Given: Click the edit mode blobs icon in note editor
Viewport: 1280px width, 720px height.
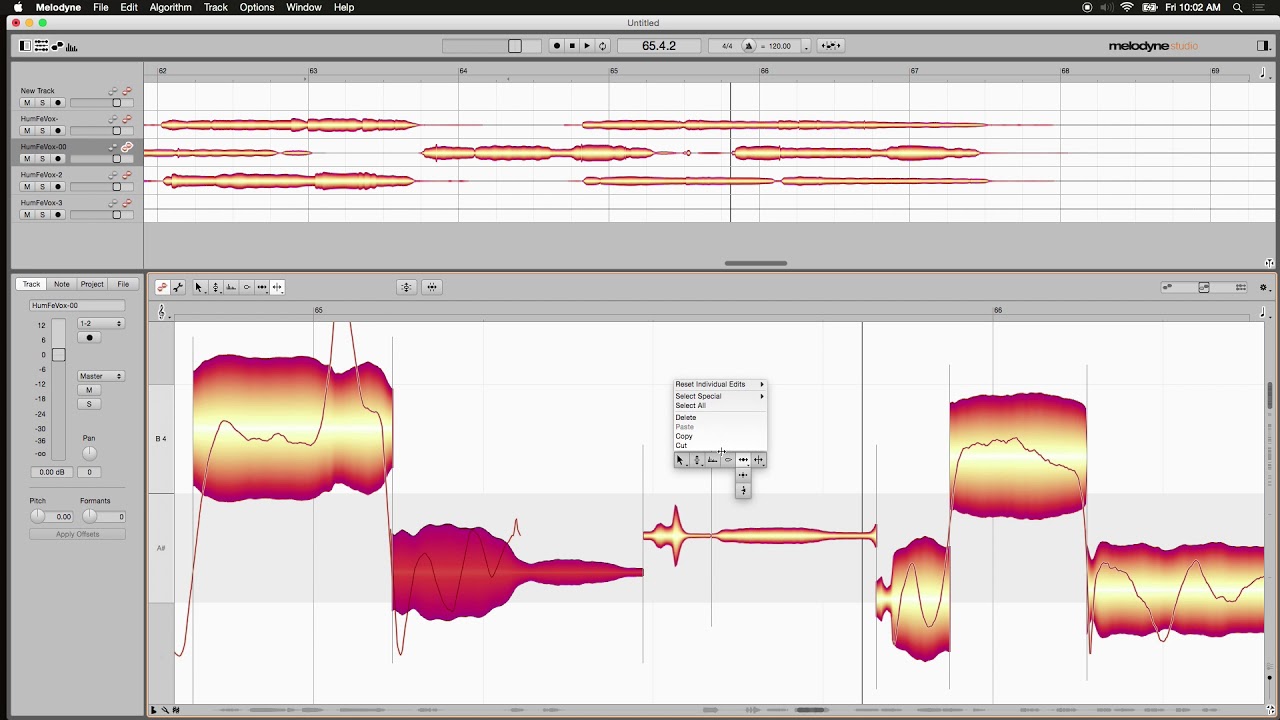Looking at the screenshot, I should pos(162,287).
